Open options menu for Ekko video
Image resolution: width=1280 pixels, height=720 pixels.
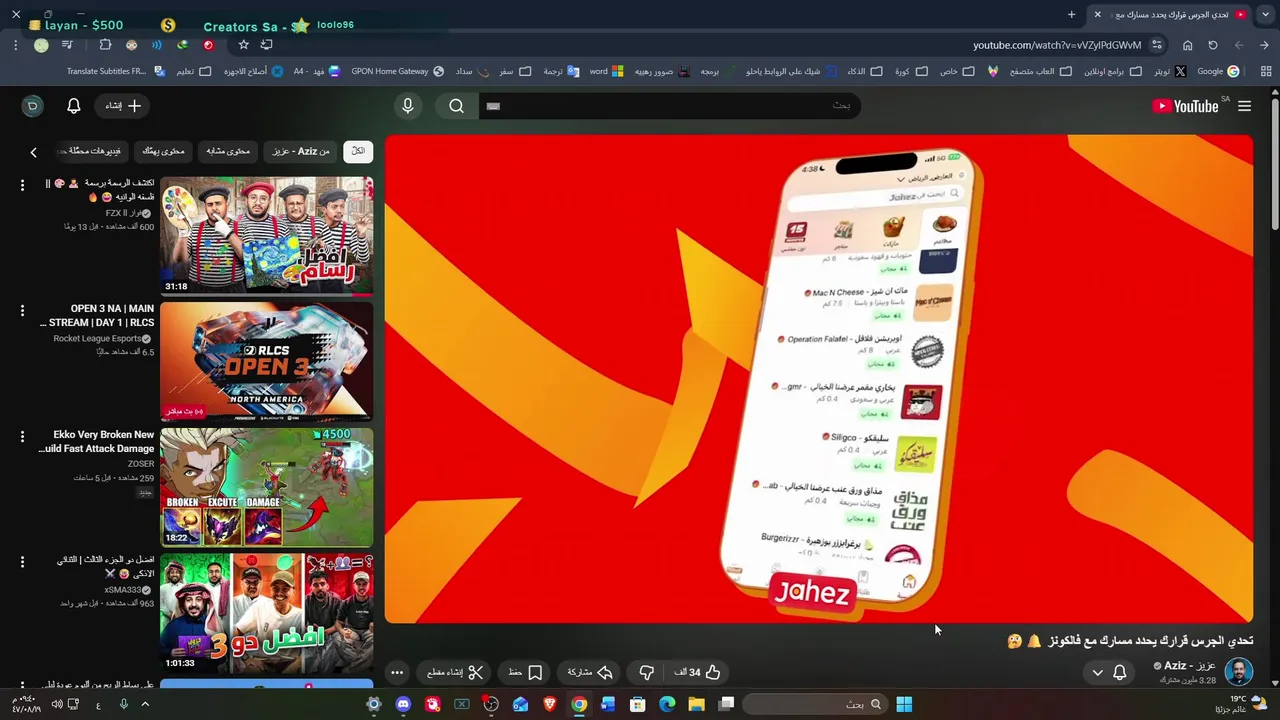[x=22, y=437]
